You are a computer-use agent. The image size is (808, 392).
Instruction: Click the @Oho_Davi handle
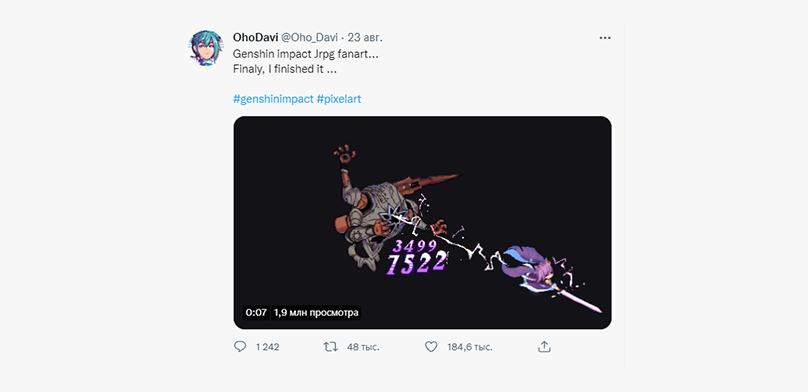(309, 38)
